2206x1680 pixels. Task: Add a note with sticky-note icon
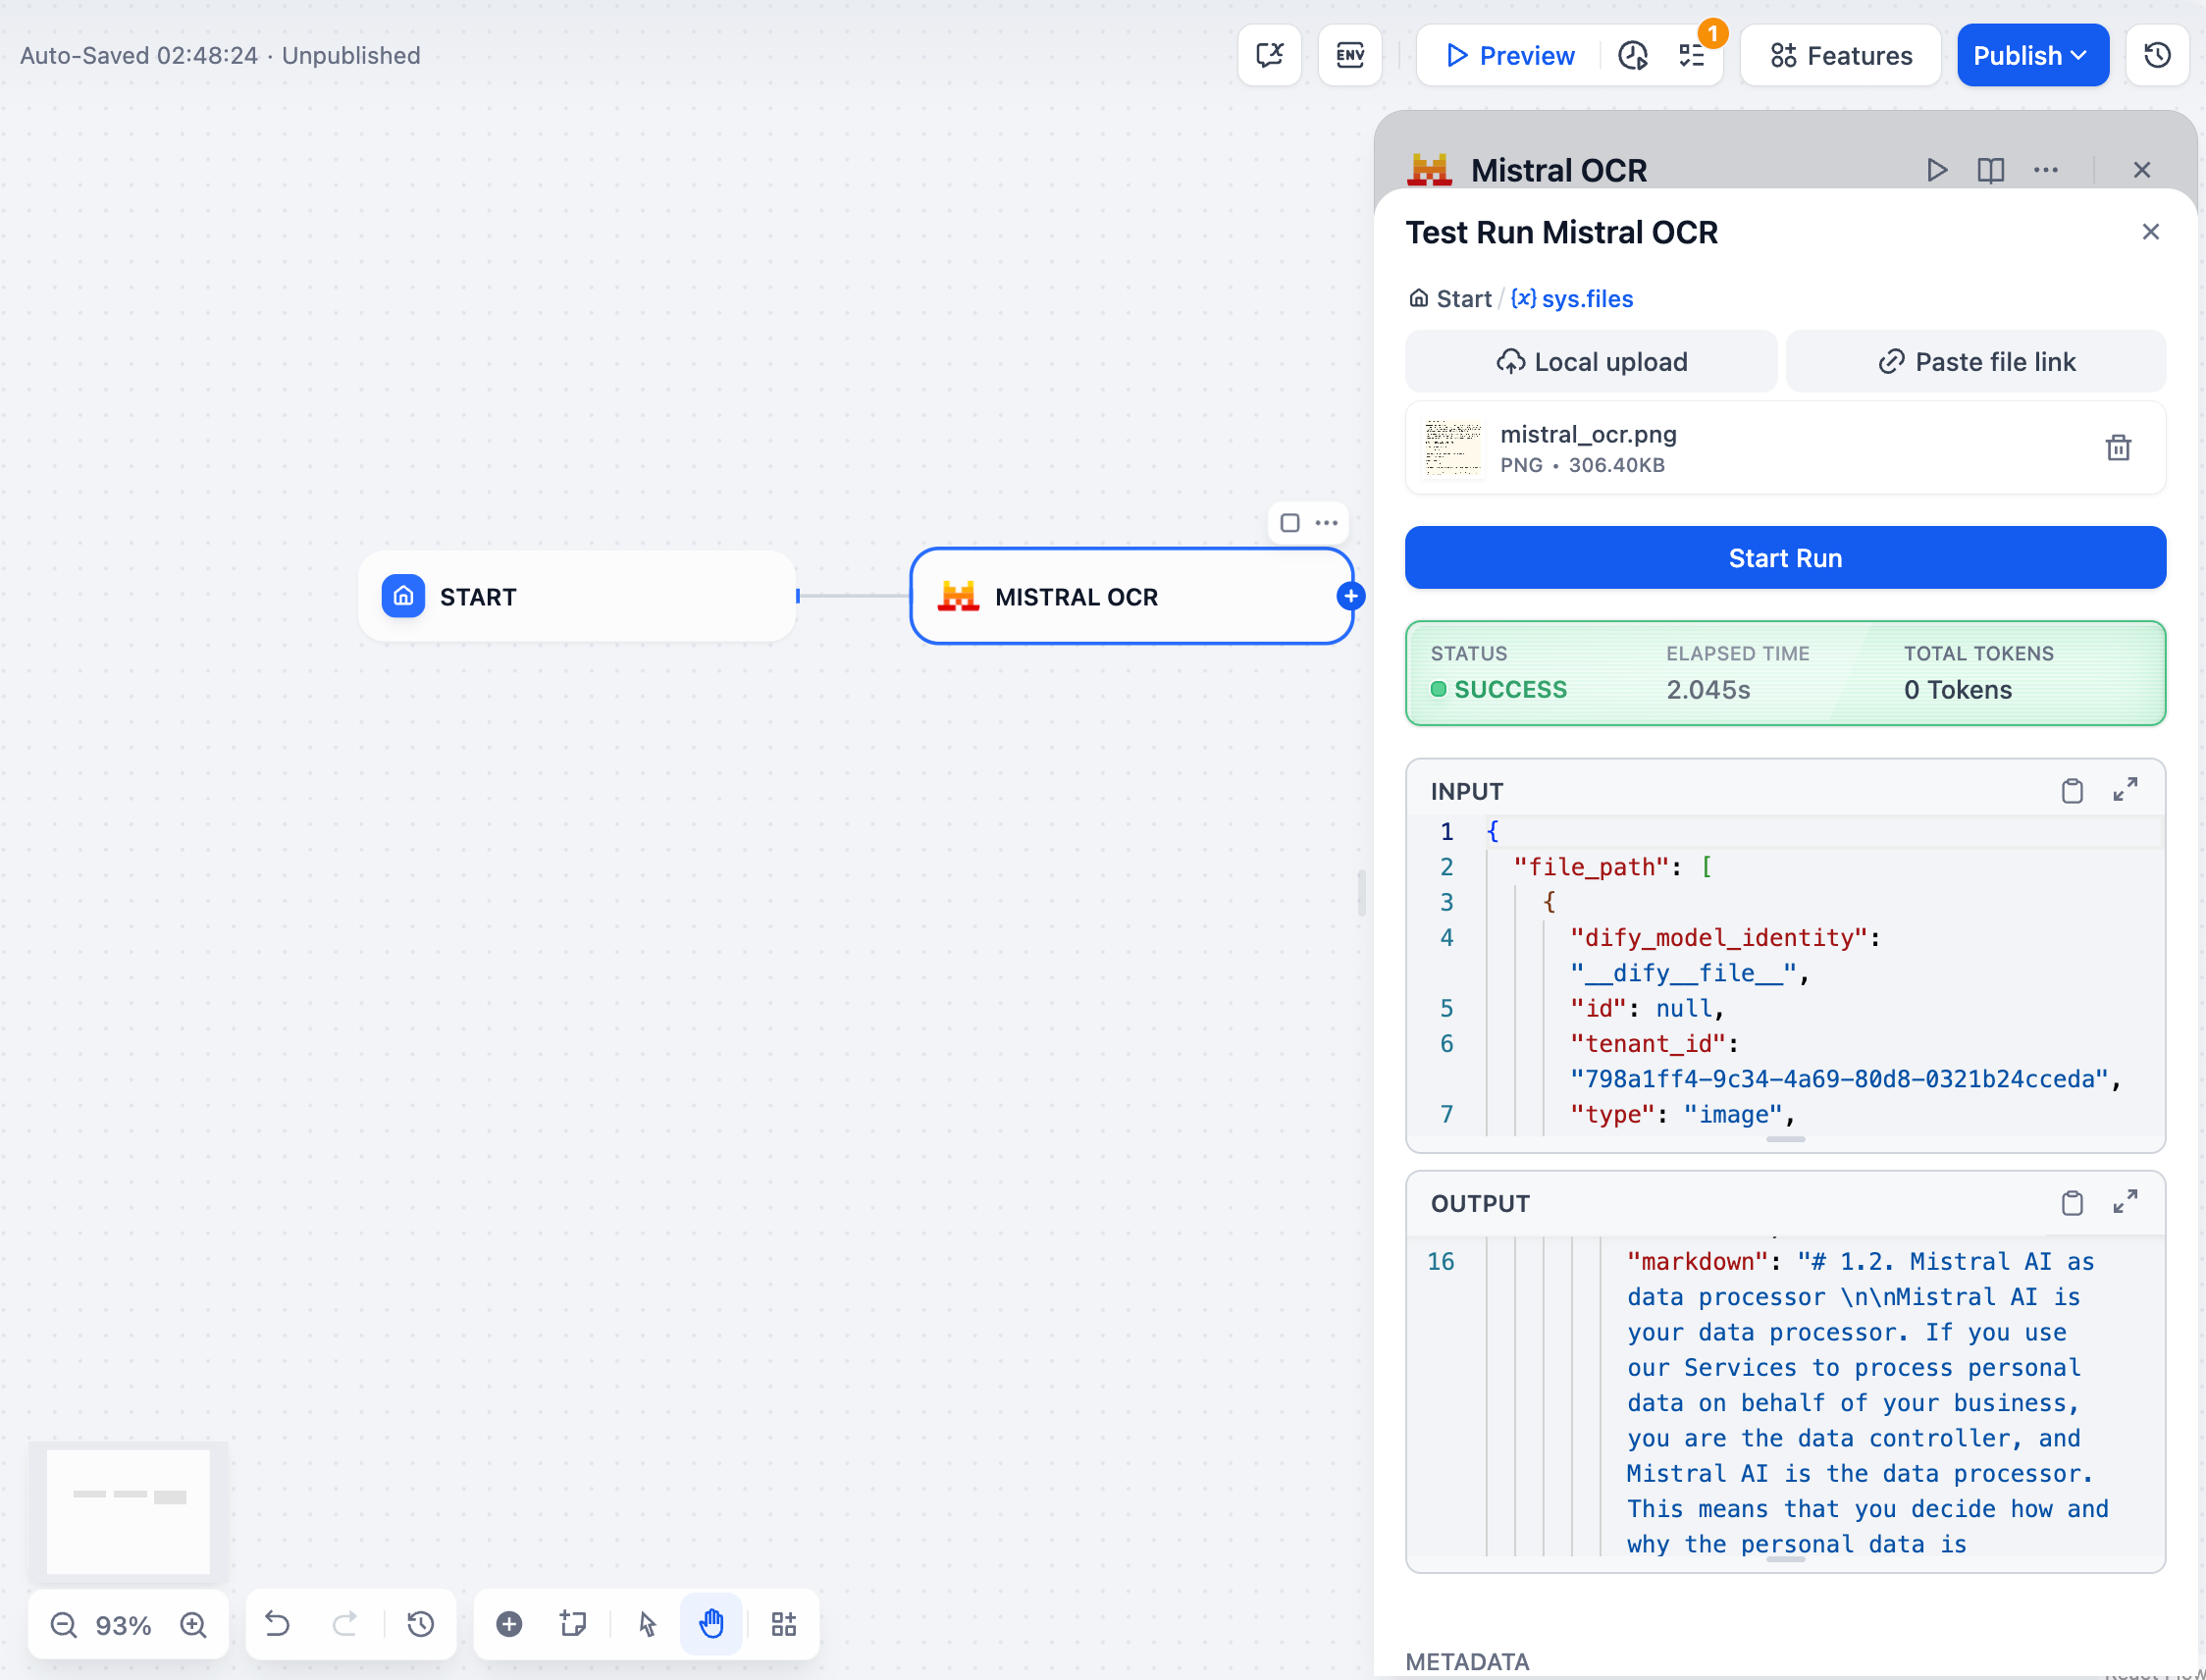click(x=573, y=1623)
